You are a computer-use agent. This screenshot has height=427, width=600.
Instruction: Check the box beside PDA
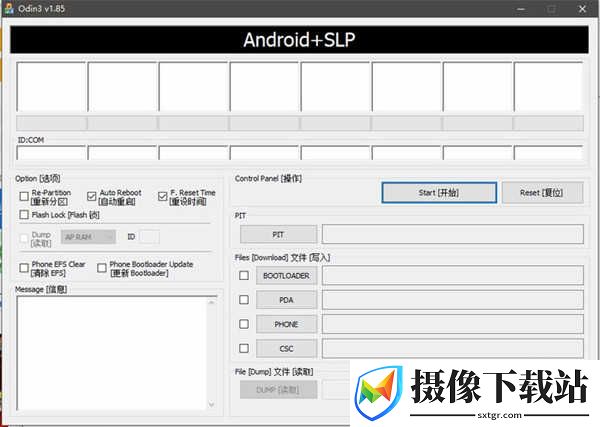[244, 300]
